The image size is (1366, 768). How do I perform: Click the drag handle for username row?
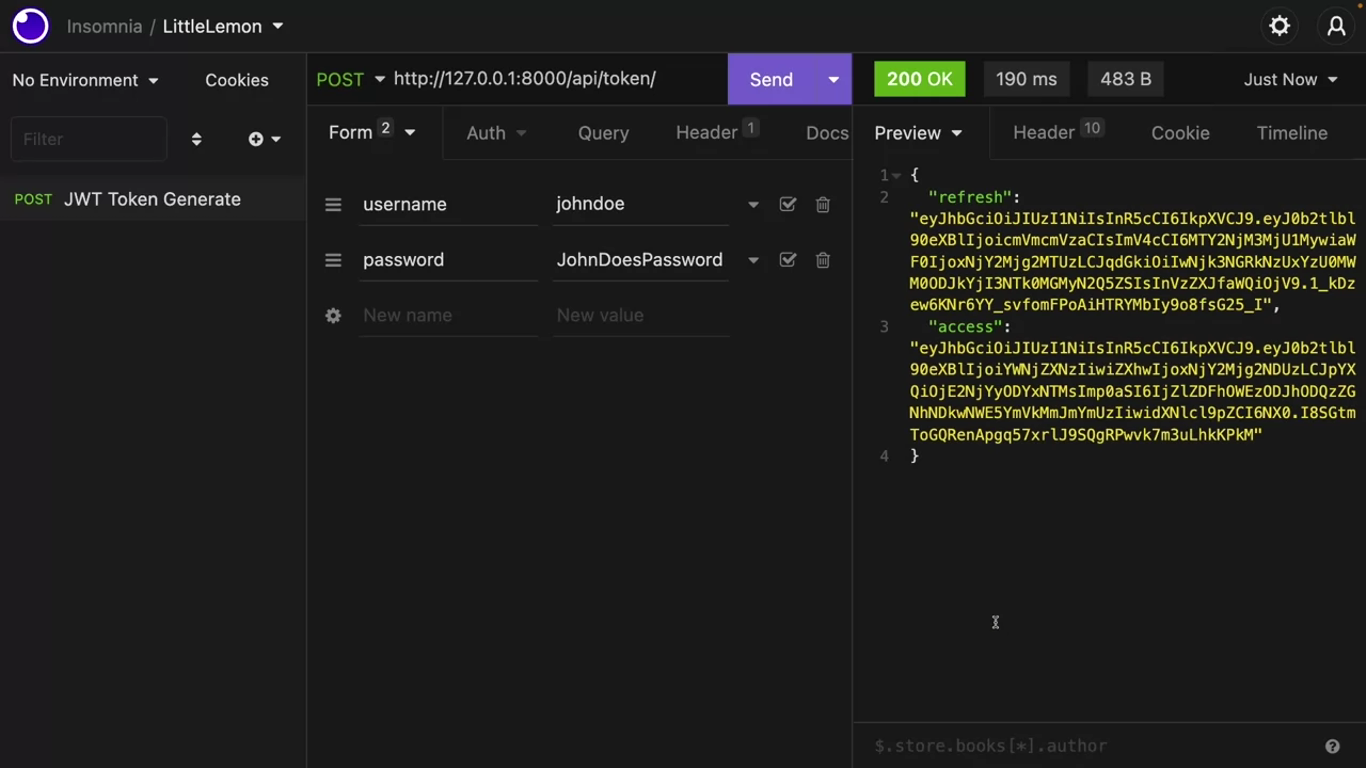tap(333, 204)
